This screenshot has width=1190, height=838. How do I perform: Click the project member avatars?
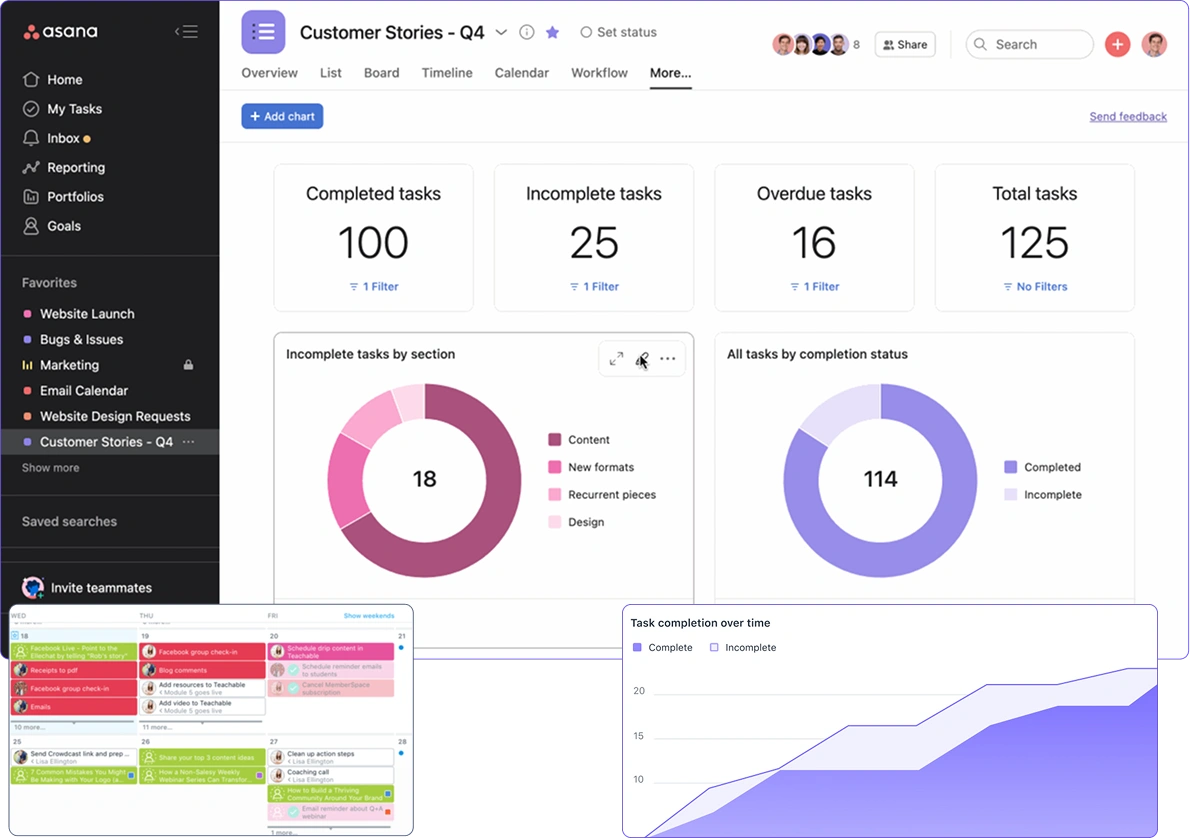pyautogui.click(x=811, y=44)
